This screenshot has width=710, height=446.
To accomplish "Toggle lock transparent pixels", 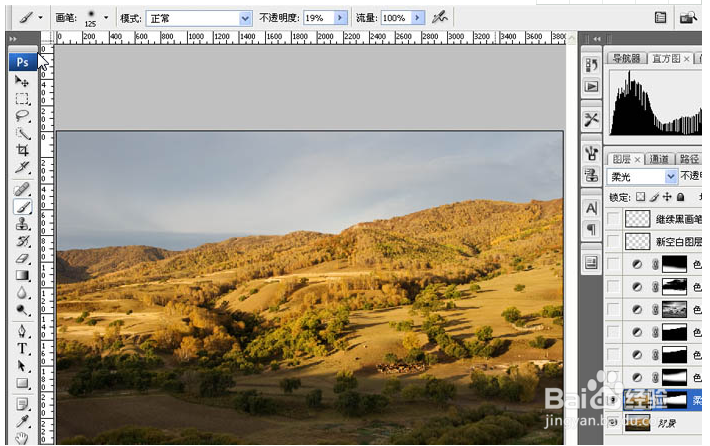I will click(640, 197).
